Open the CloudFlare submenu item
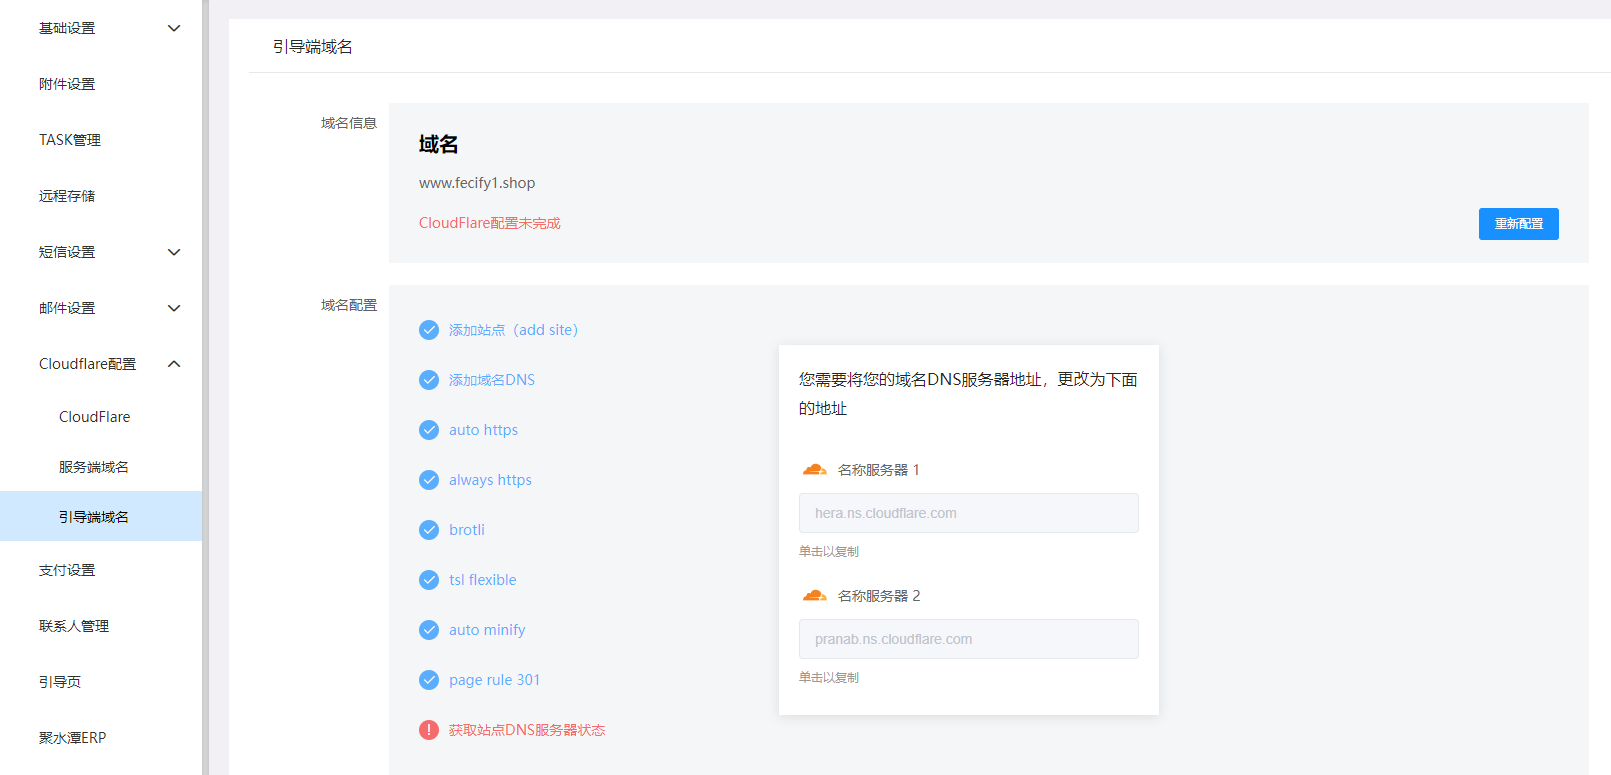 101,417
